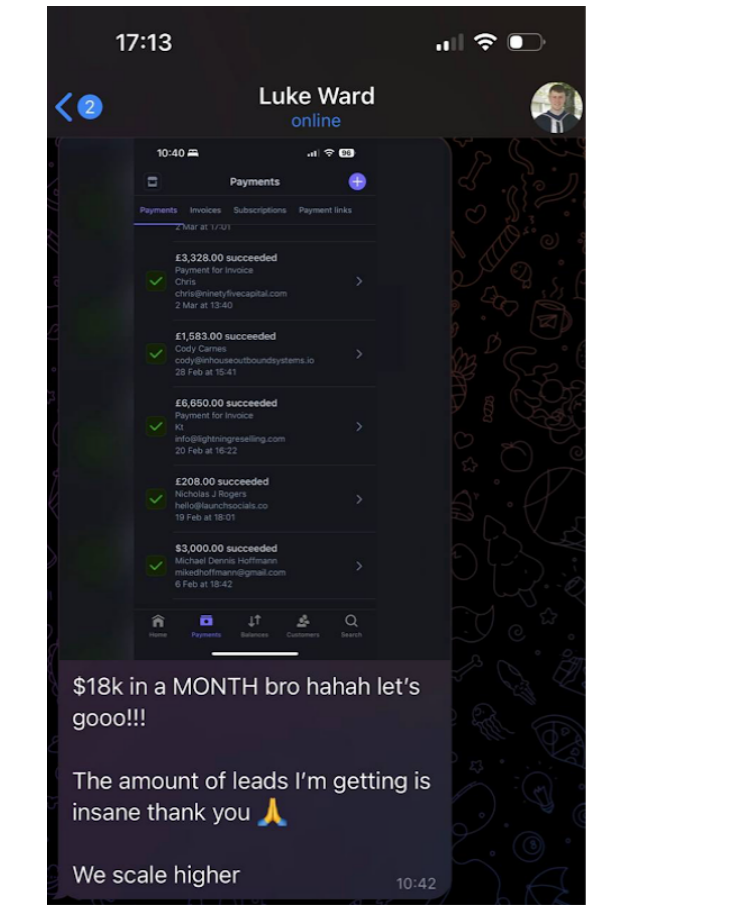Click the calendar icon beside Payments title
734x920 pixels.
(153, 181)
